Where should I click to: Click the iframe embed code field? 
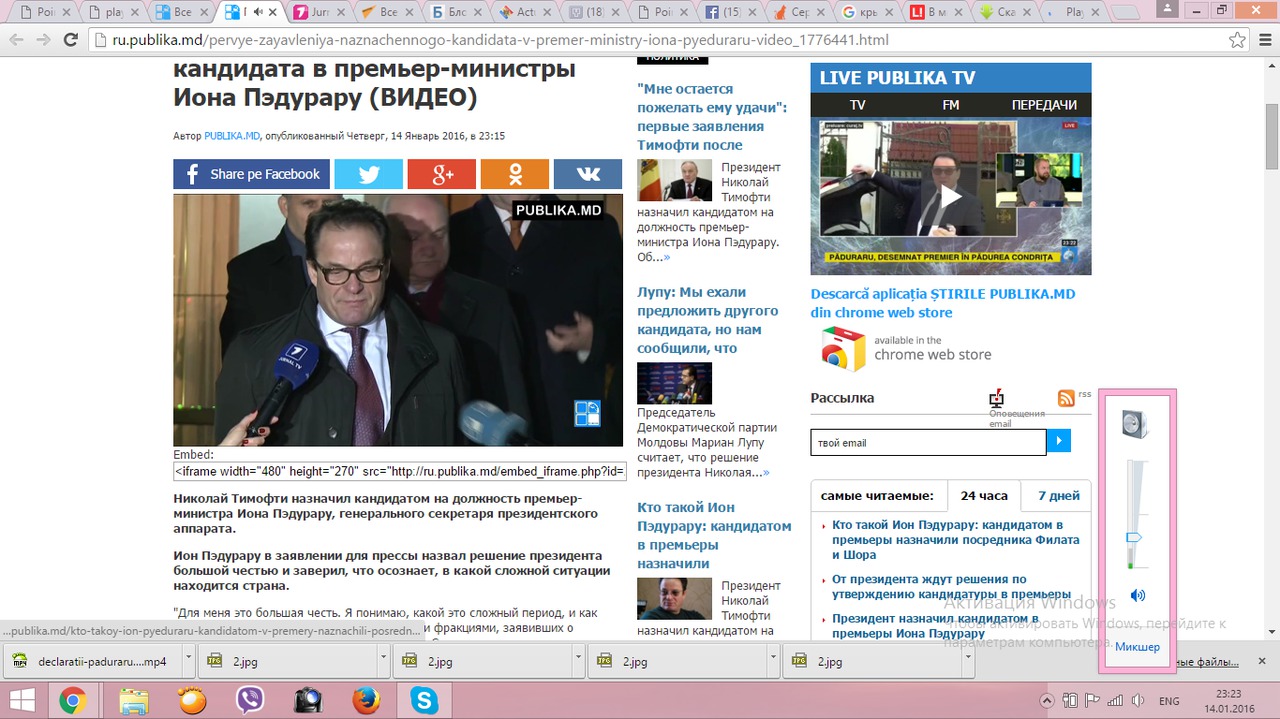tap(400, 471)
